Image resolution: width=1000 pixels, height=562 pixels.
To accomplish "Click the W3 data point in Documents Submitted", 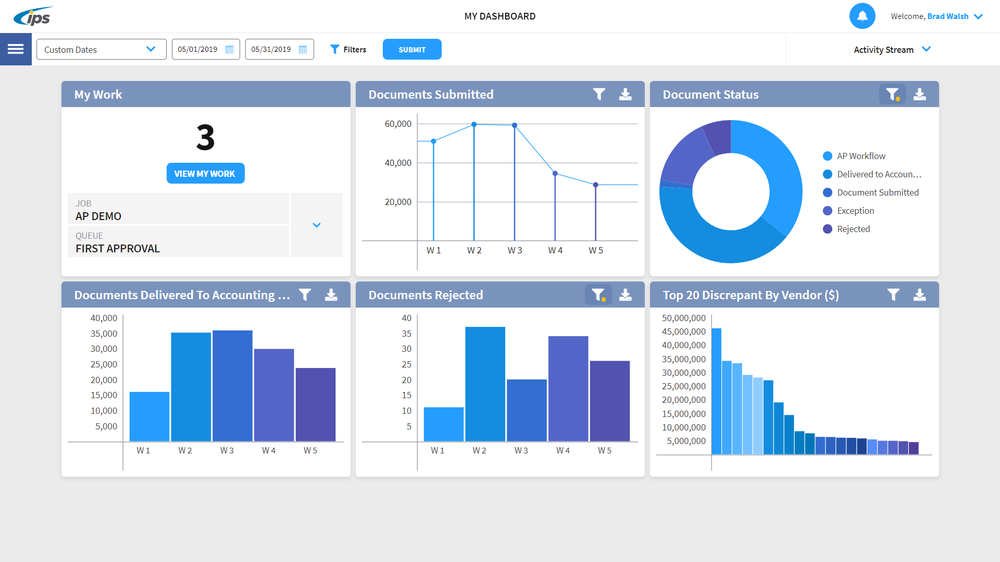I will click(515, 125).
